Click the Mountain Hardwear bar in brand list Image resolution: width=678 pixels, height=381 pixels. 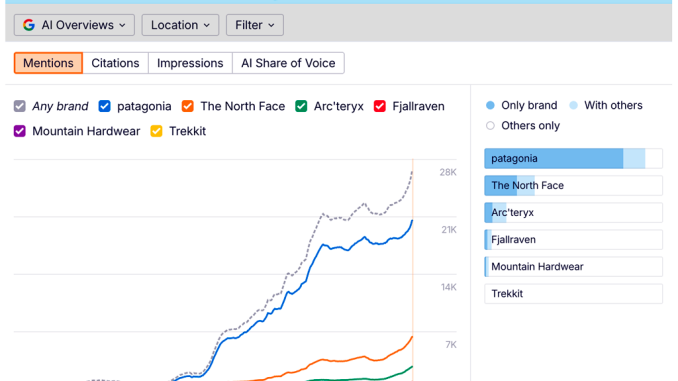(x=573, y=267)
